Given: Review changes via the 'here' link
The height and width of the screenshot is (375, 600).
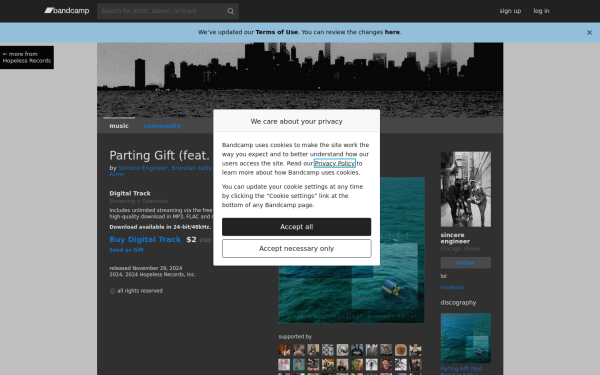Looking at the screenshot, I should tap(392, 32).
